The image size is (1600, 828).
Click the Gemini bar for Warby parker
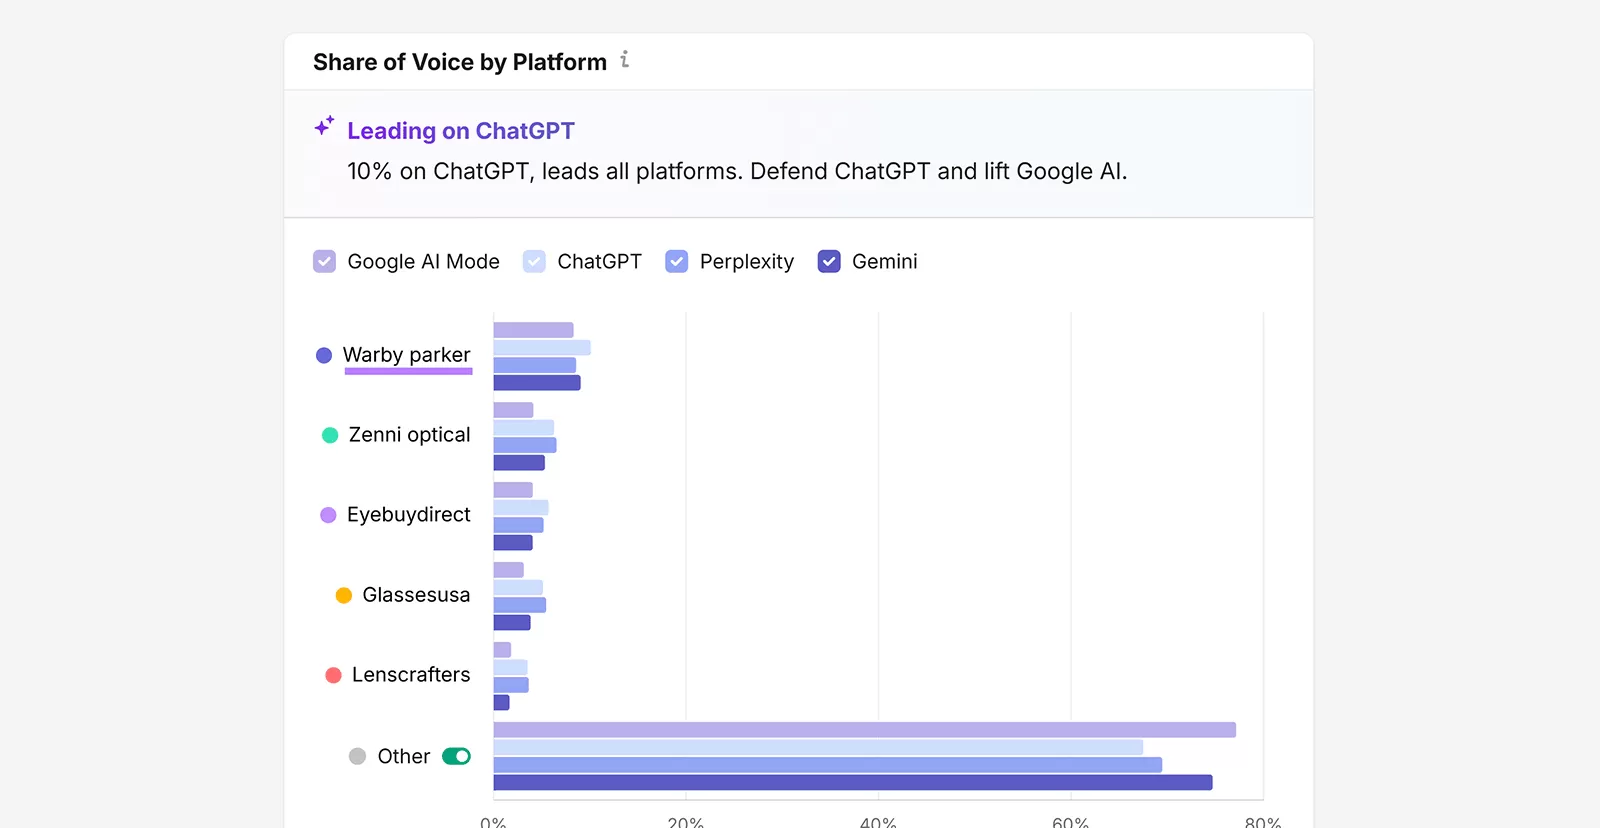[x=537, y=383]
